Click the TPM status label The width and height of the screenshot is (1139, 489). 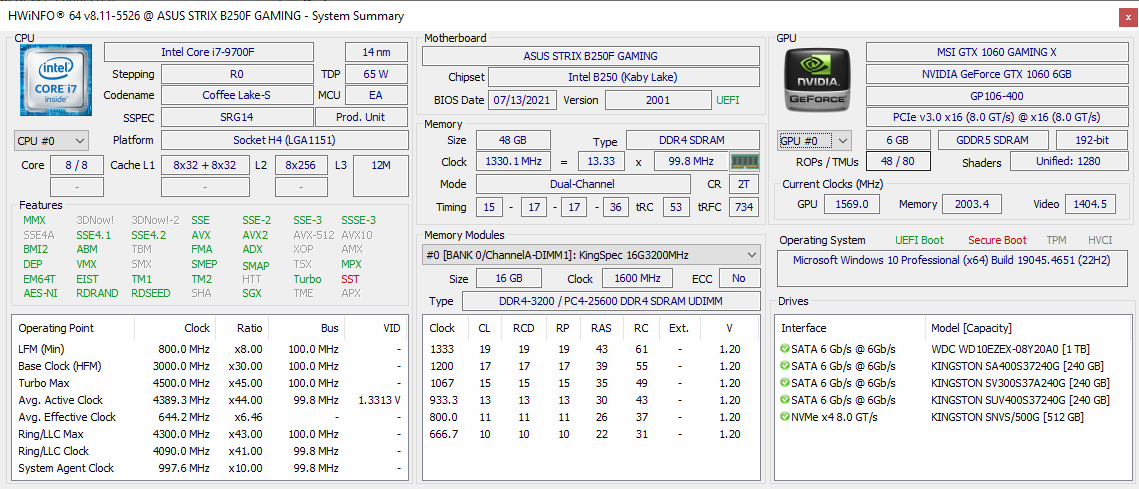click(x=1057, y=241)
